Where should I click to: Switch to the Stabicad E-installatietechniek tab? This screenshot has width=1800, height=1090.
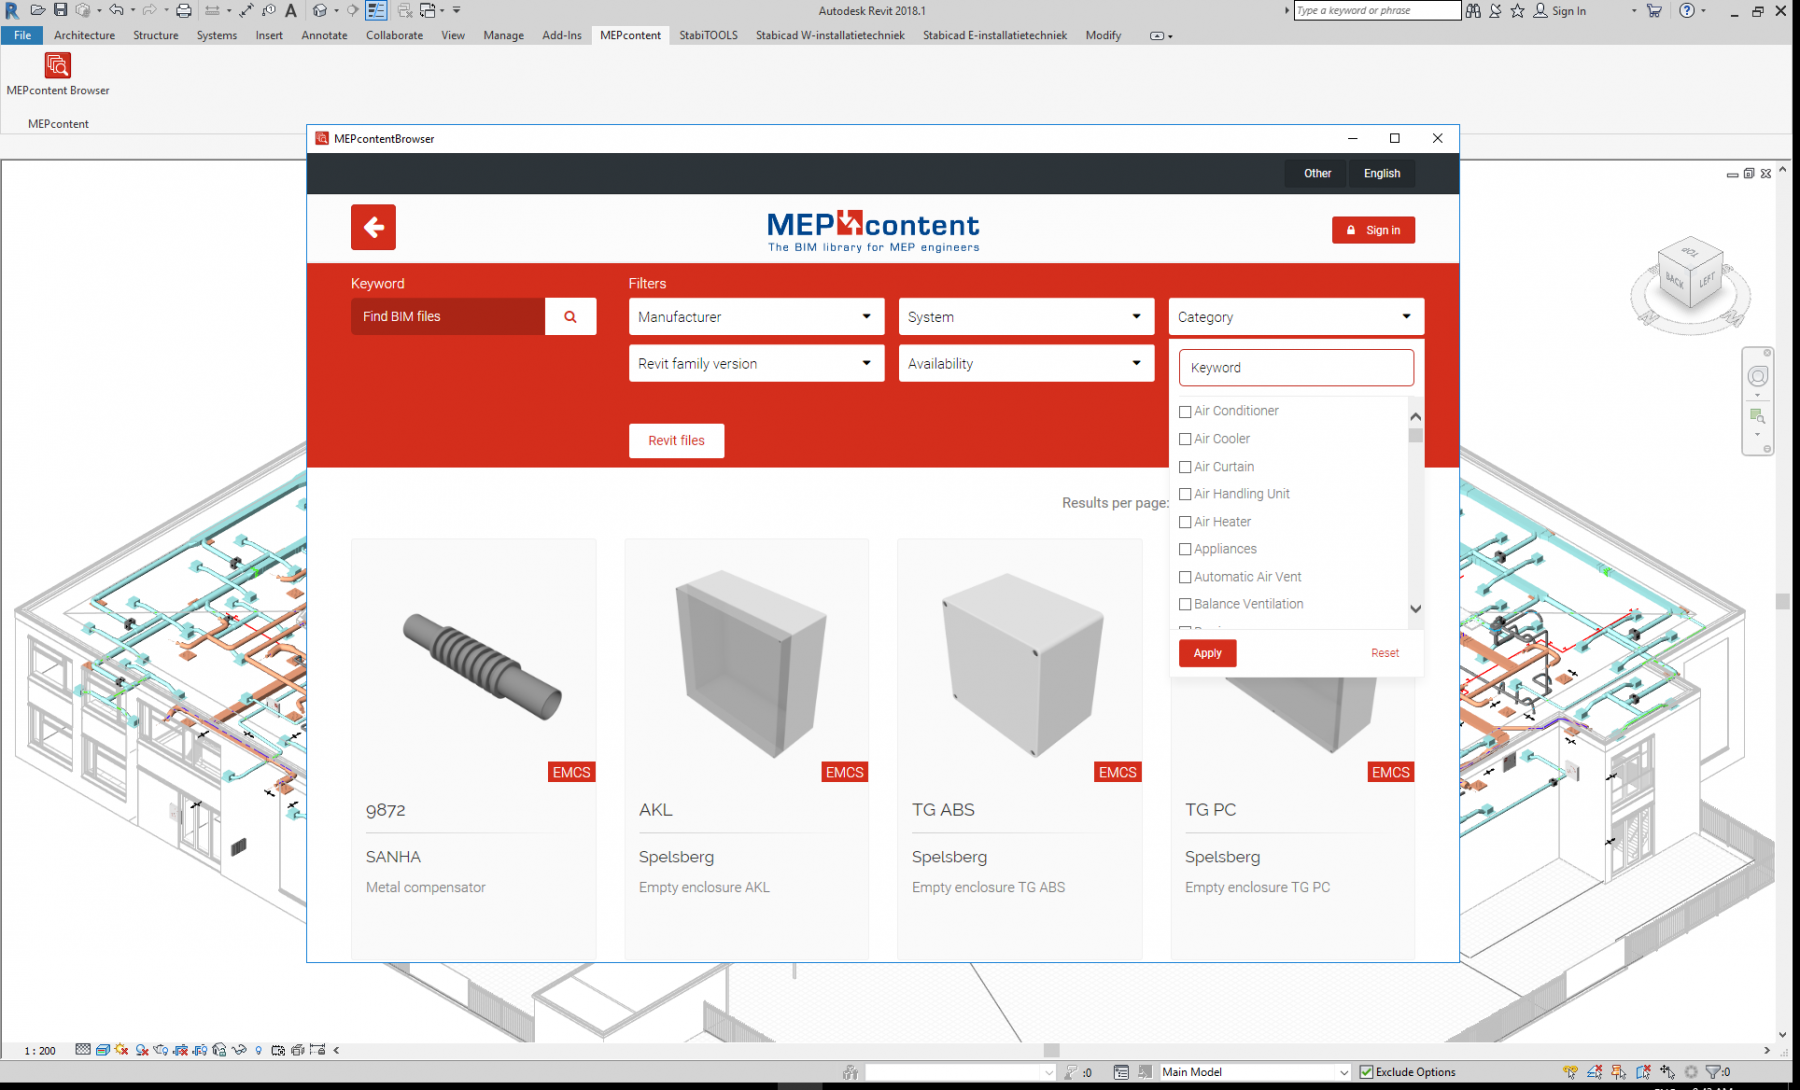pyautogui.click(x=995, y=35)
